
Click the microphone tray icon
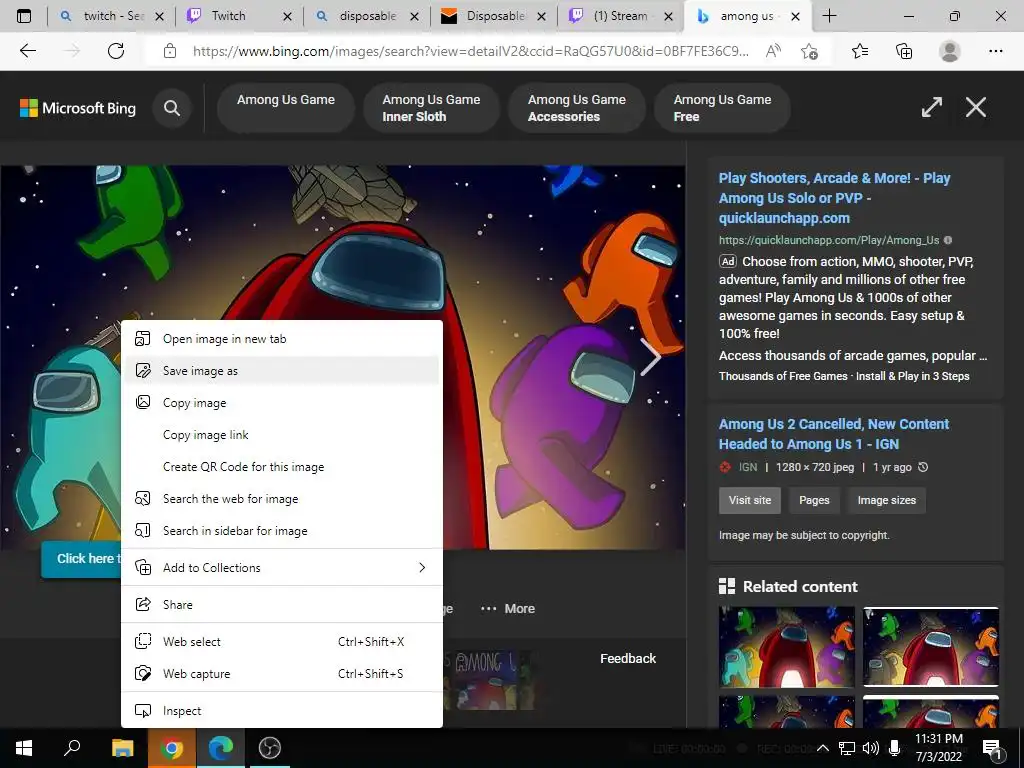(x=895, y=748)
